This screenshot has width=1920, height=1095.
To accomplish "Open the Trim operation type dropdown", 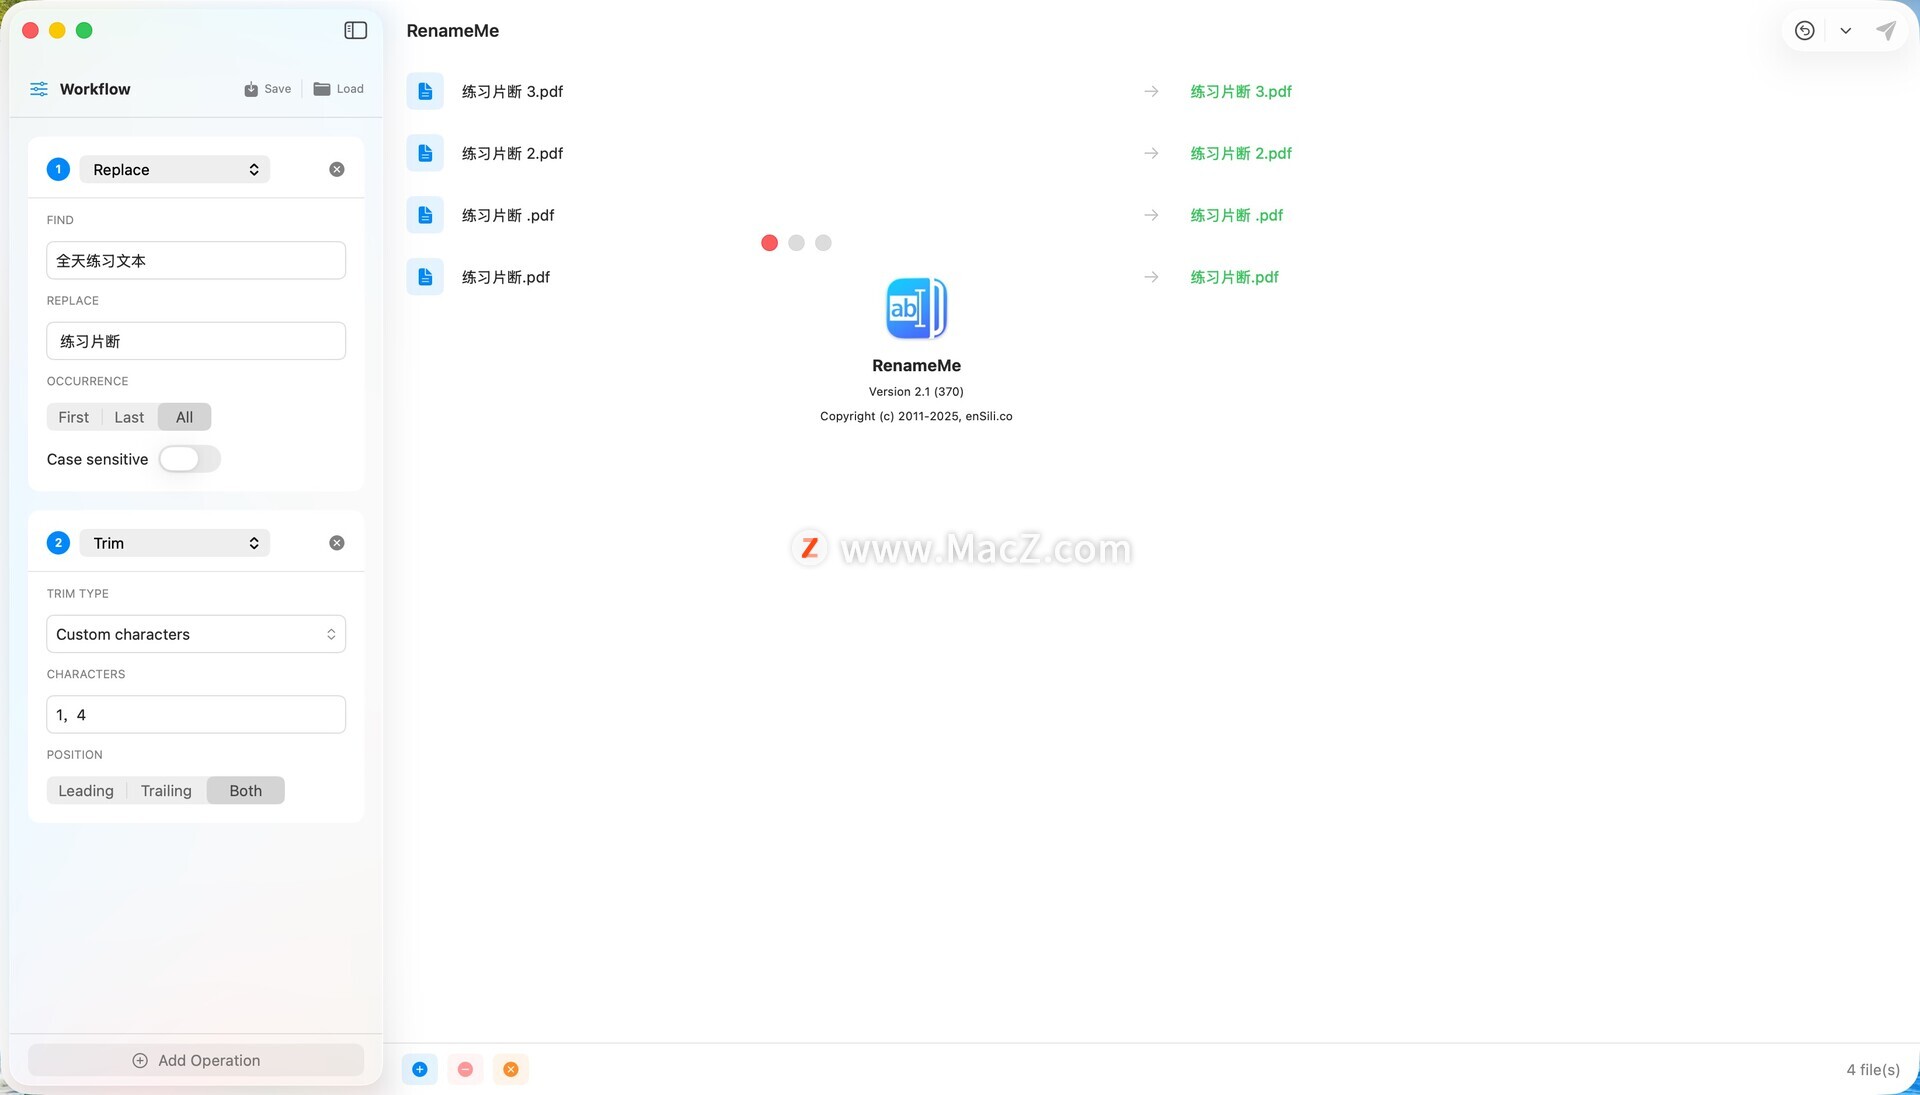I will [x=175, y=543].
